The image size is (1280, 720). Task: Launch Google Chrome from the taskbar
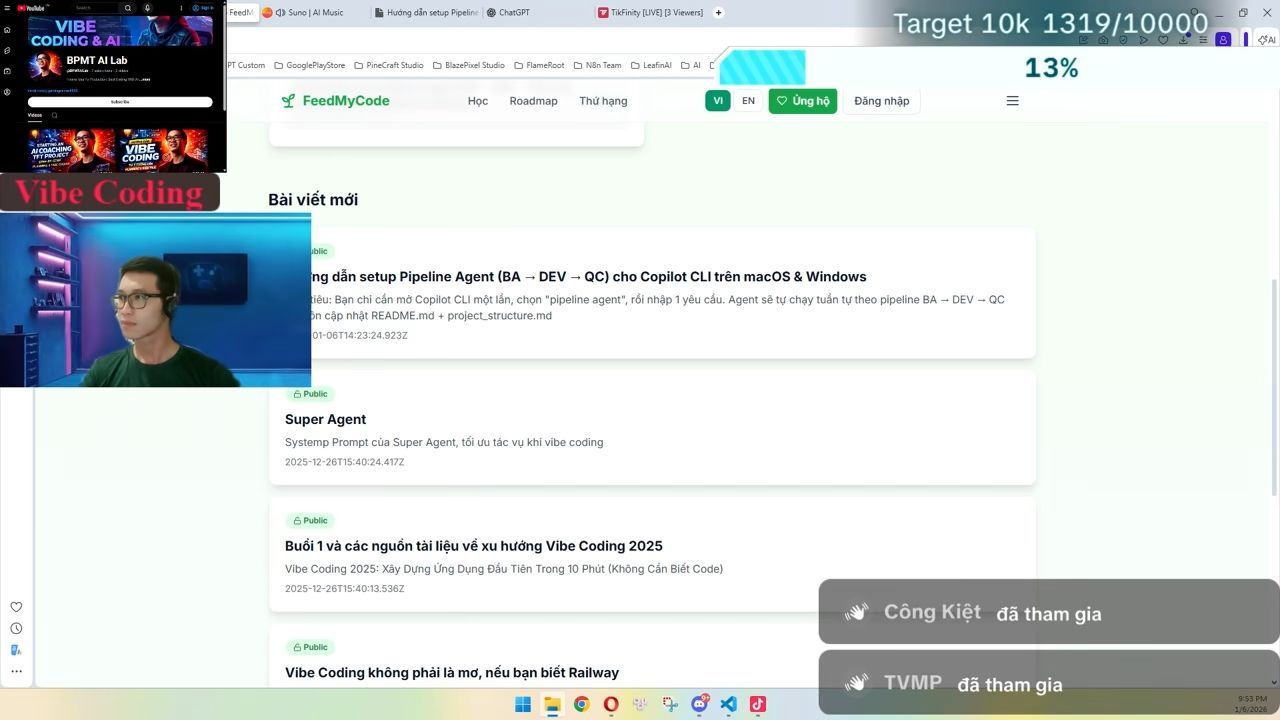tap(581, 704)
